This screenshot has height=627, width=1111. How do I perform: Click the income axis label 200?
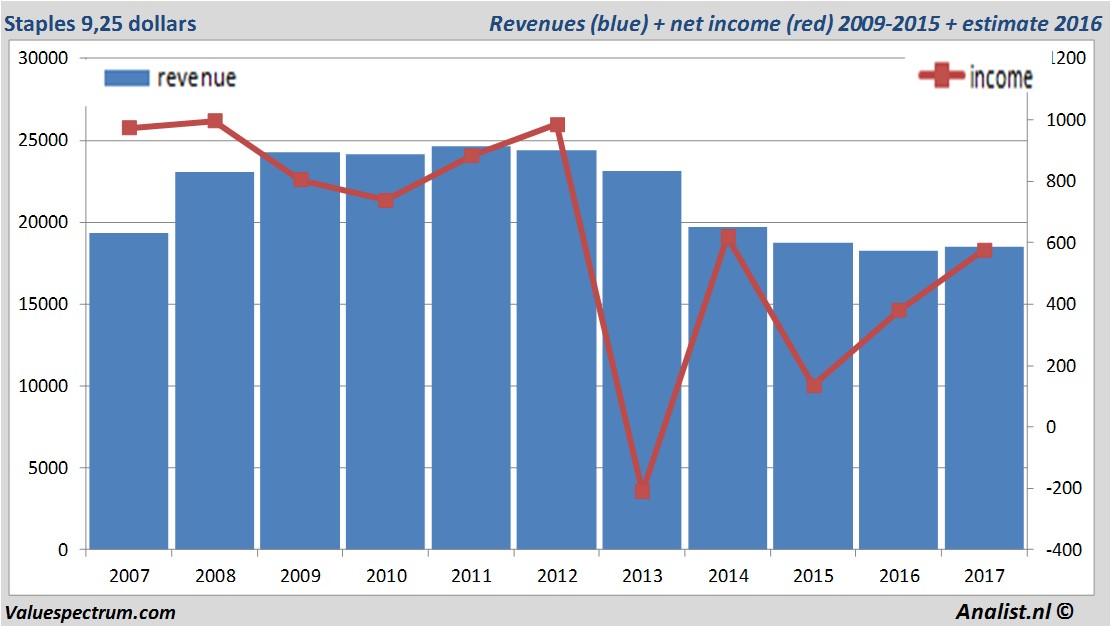(x=1061, y=366)
